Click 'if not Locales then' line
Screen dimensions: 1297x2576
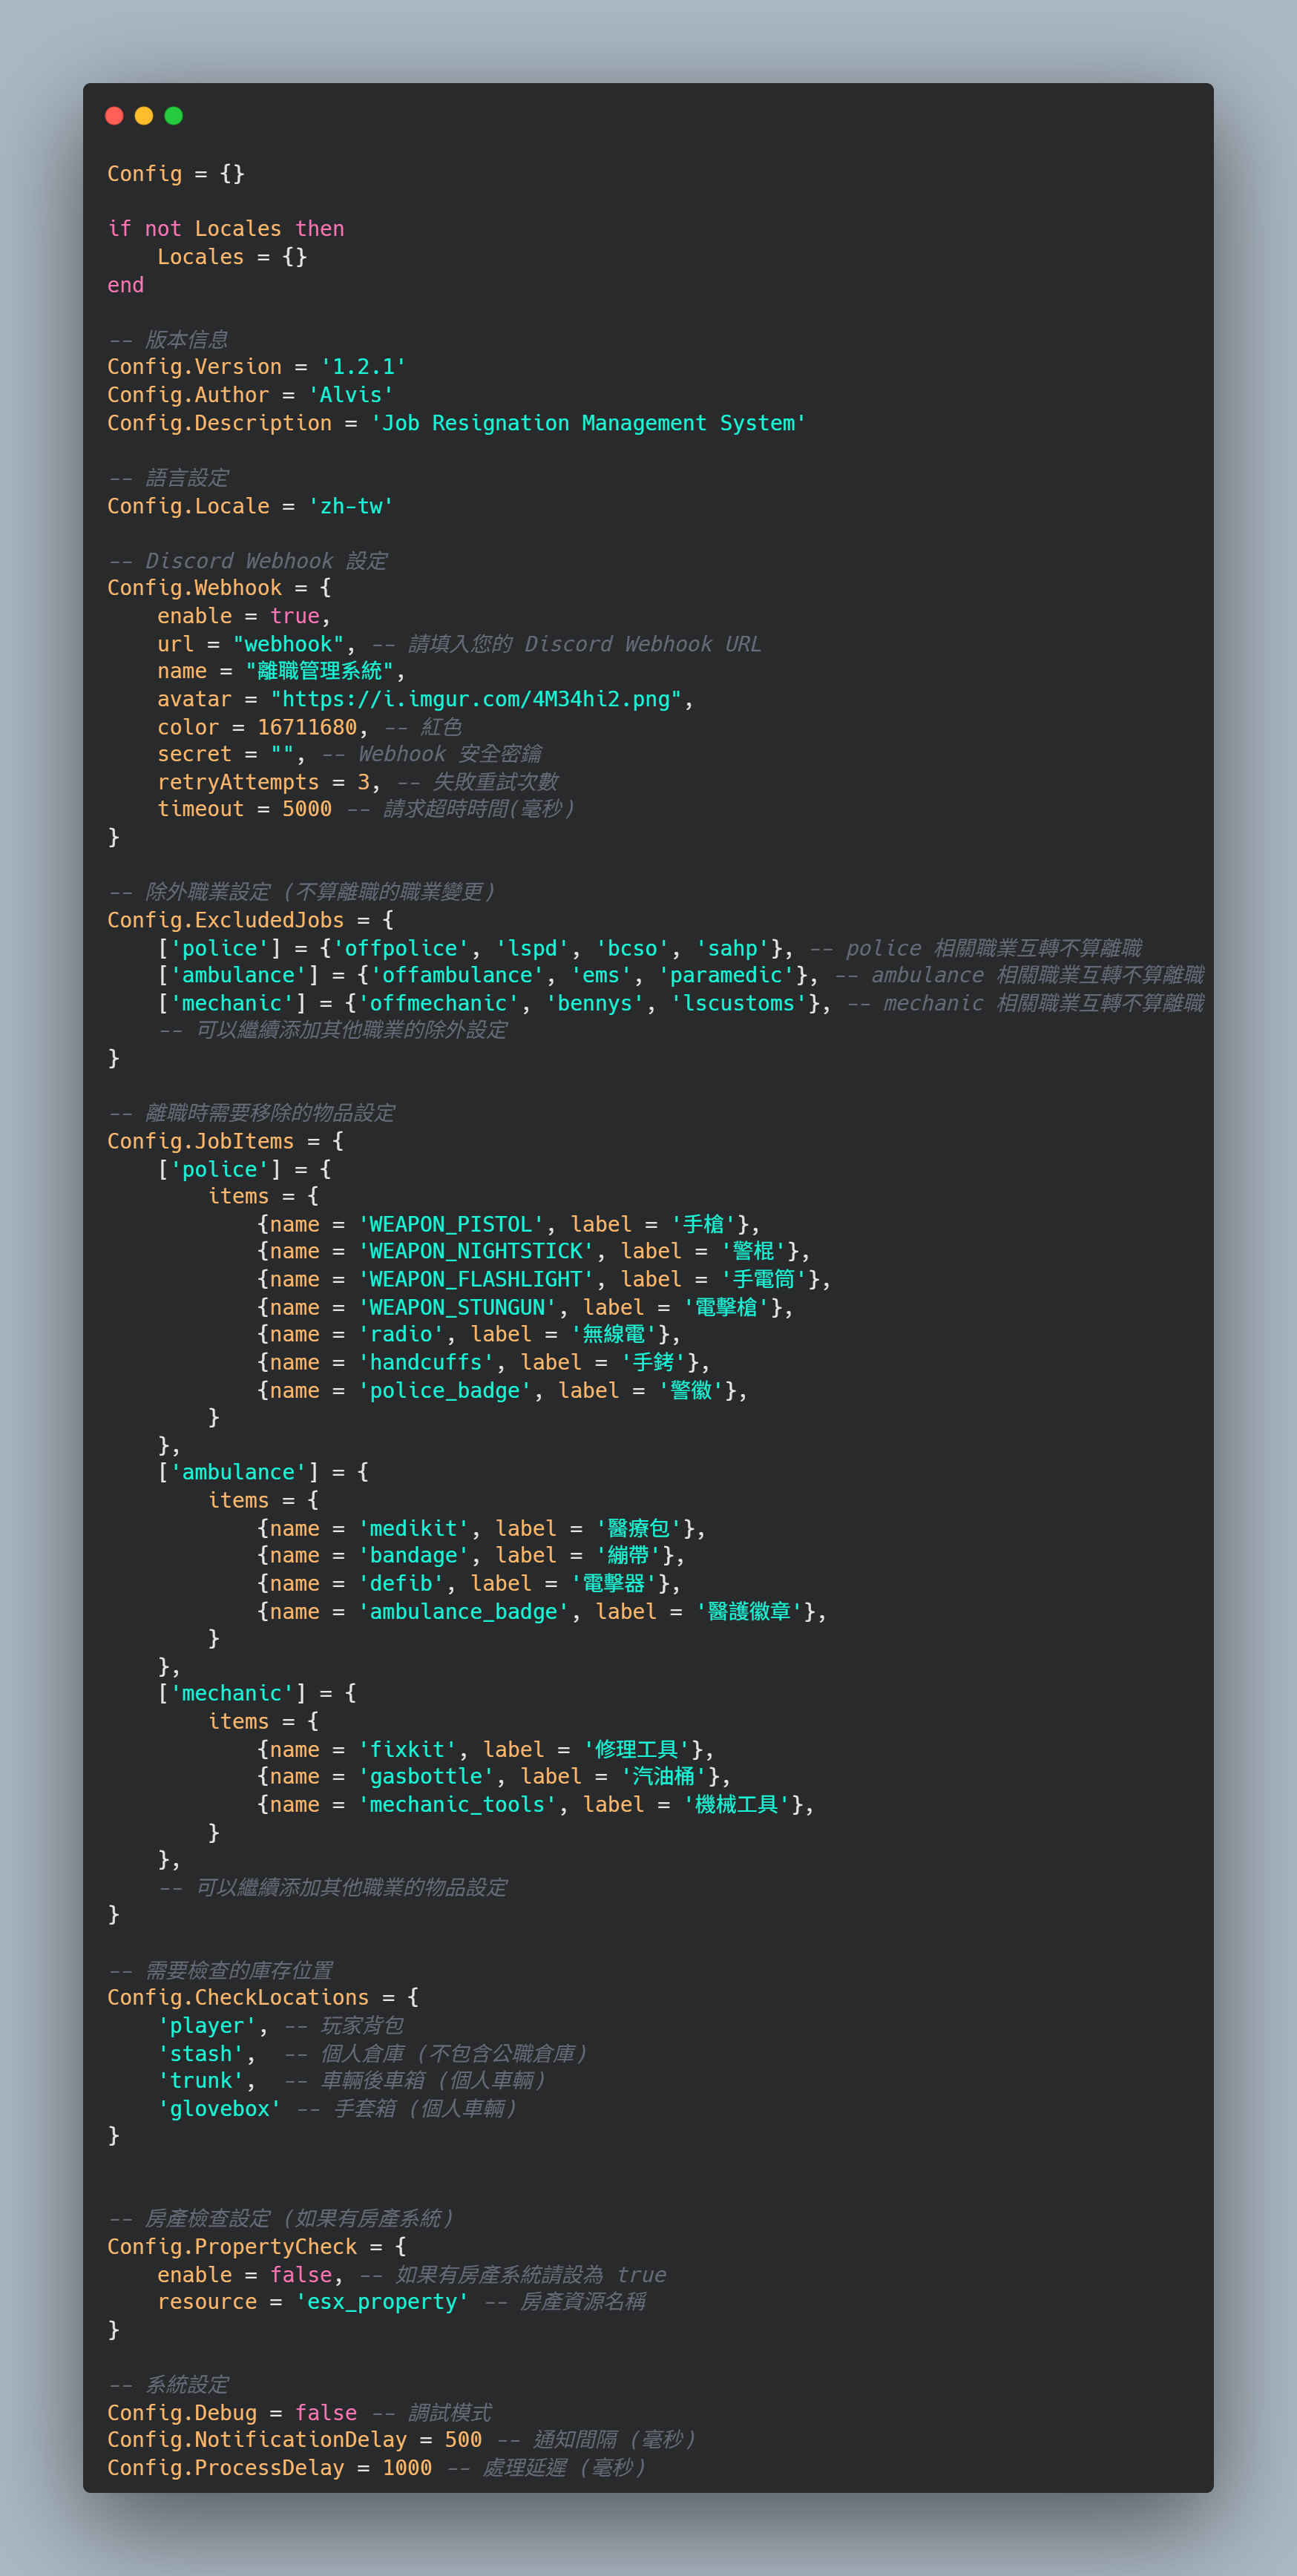(226, 229)
